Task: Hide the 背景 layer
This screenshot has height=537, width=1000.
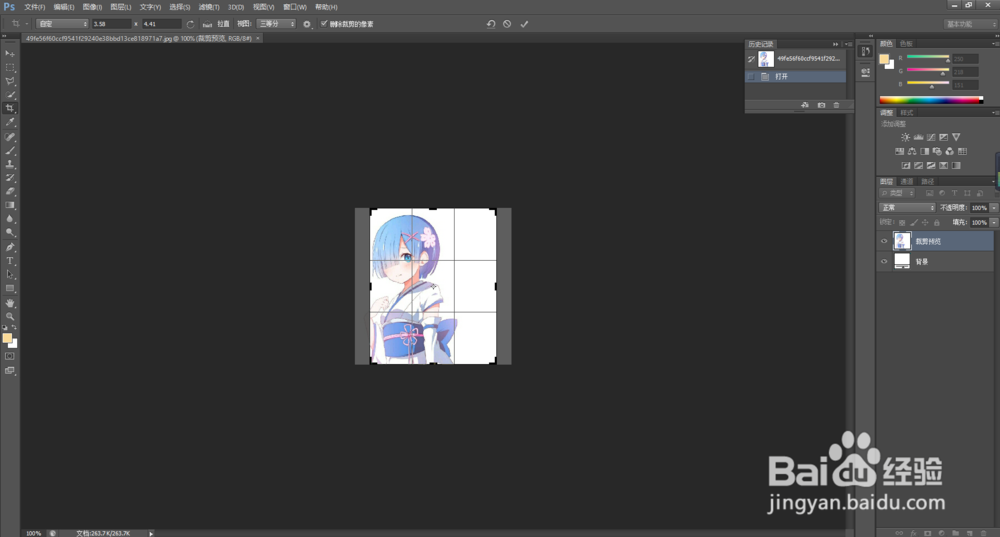Action: tap(884, 261)
